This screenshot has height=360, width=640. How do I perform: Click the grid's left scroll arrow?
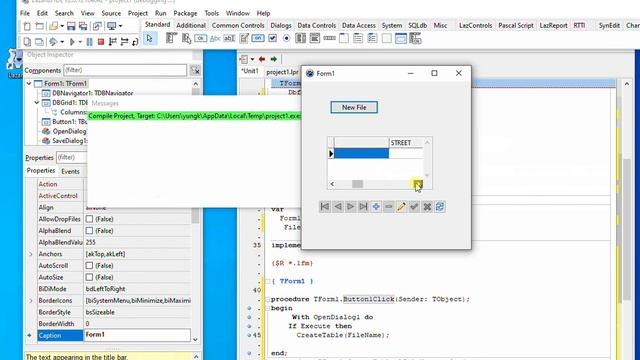332,184
